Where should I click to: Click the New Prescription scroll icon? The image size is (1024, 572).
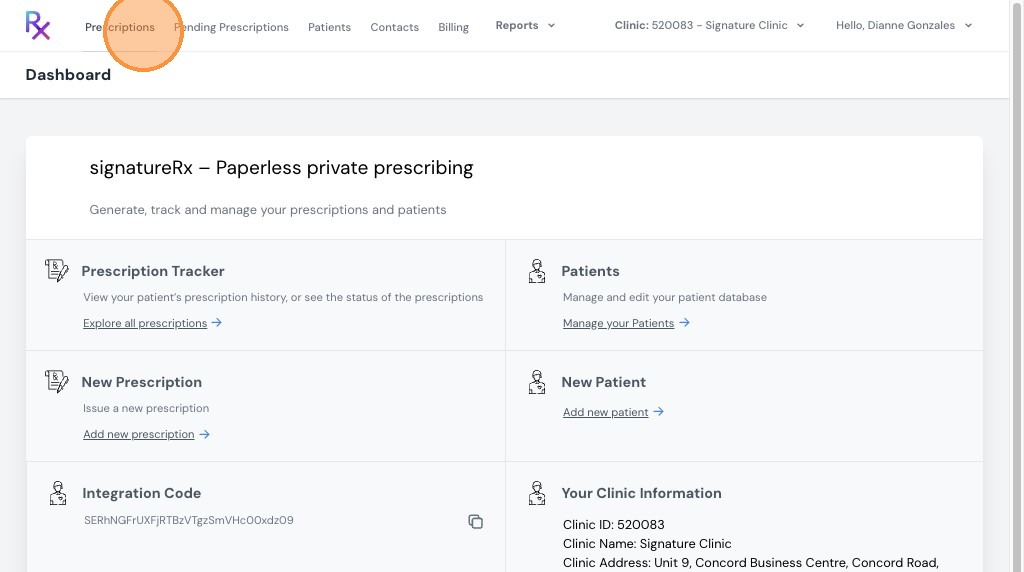56,381
